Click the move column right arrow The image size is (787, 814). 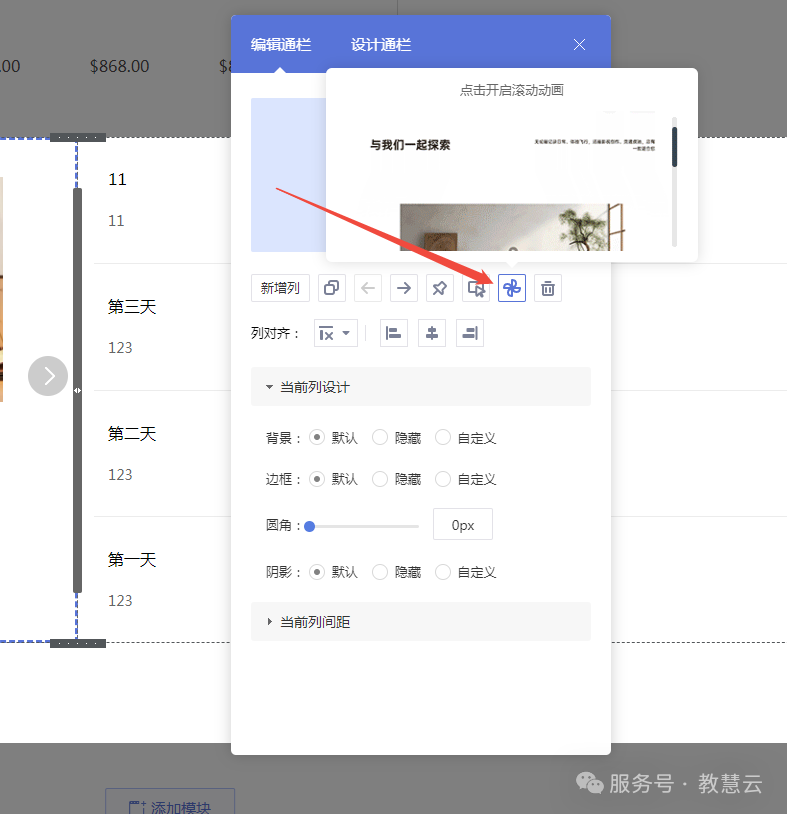tap(404, 288)
